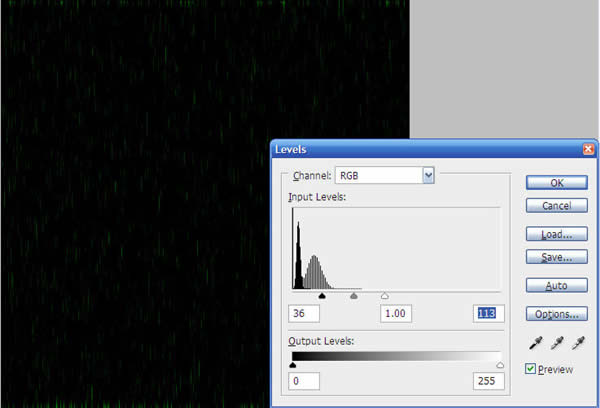Select the white point eyedropper

click(x=578, y=343)
